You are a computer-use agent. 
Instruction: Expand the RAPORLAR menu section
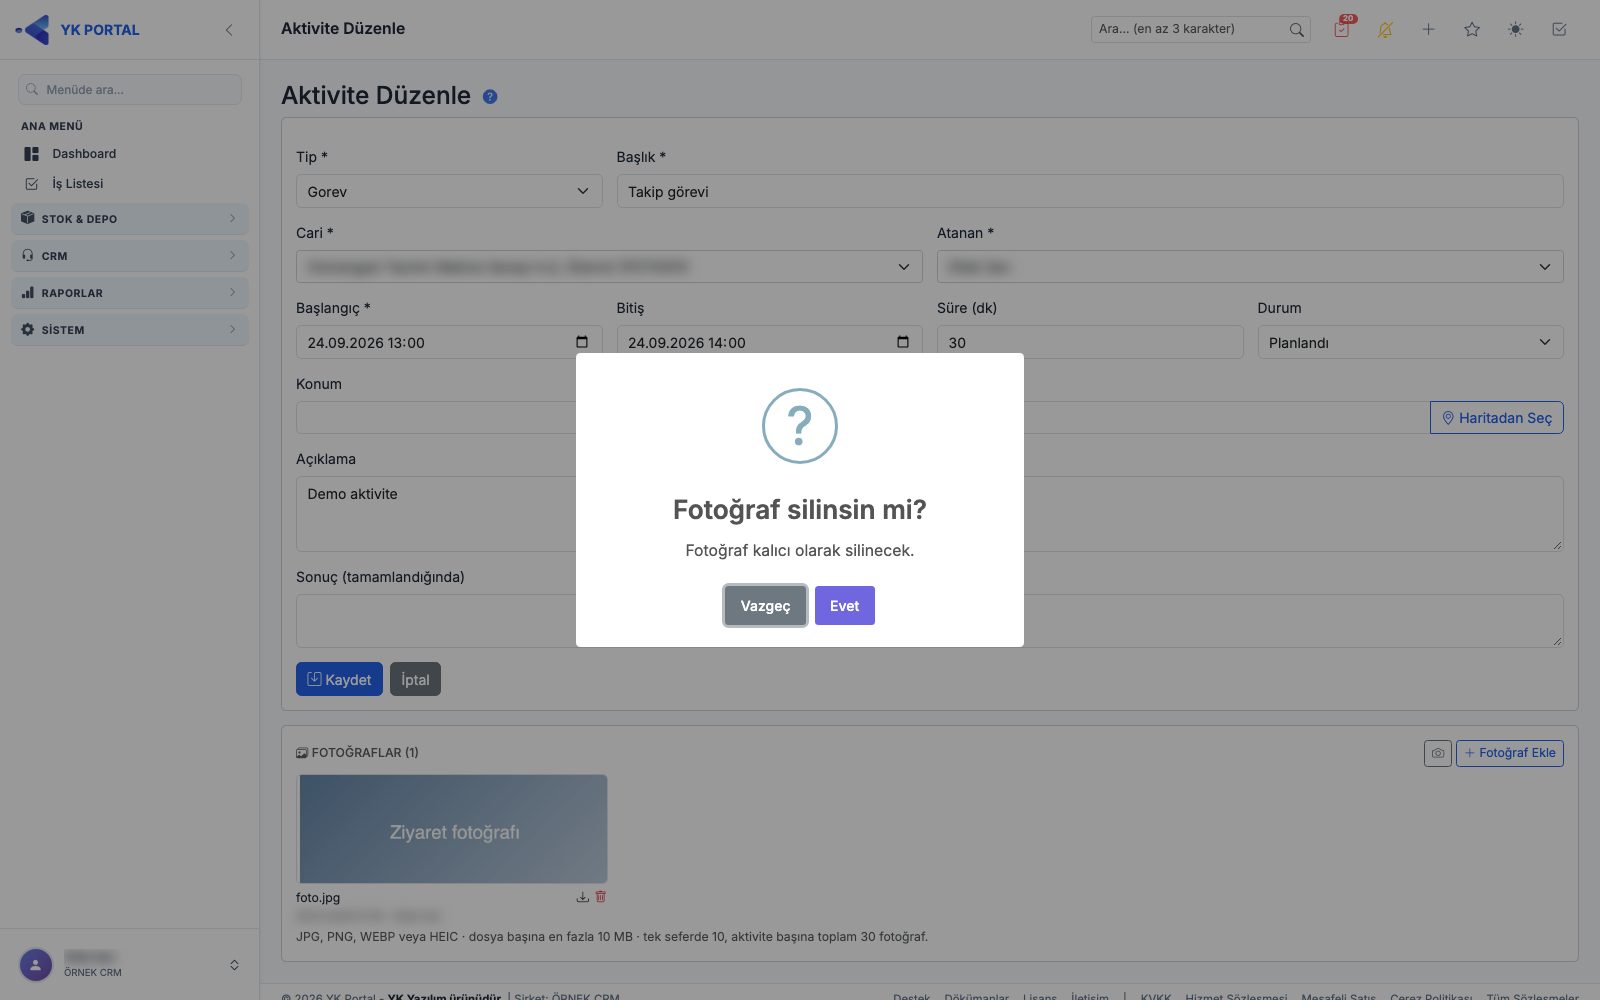click(130, 293)
